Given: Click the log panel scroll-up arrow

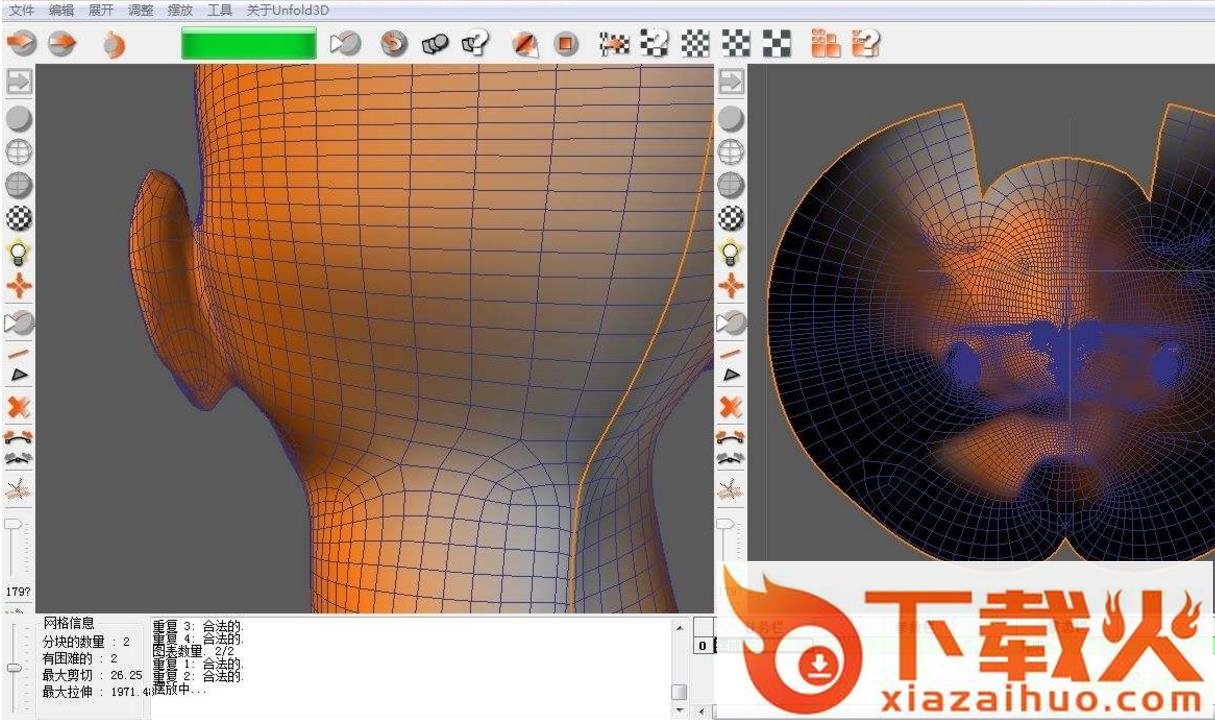Looking at the screenshot, I should click(680, 628).
